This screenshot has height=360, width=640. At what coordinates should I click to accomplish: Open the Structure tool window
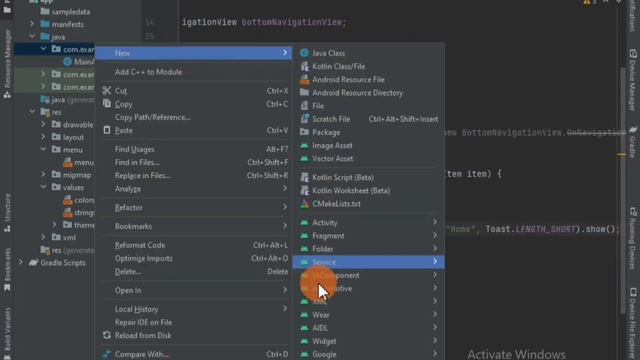pos(7,213)
